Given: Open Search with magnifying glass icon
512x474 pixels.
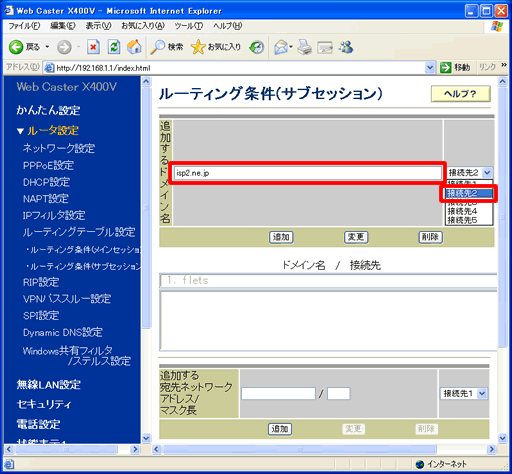Looking at the screenshot, I should [x=166, y=47].
